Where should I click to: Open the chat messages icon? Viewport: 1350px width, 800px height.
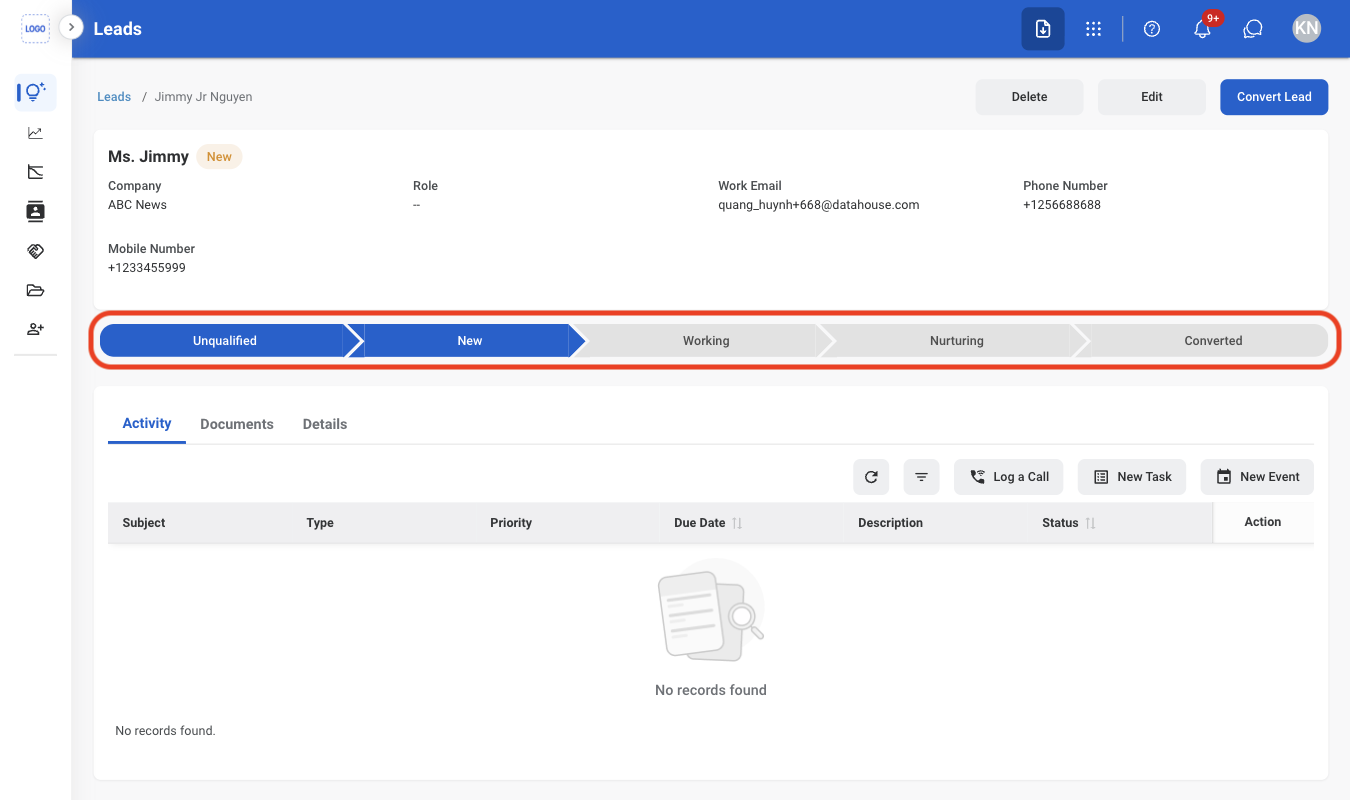coord(1253,29)
